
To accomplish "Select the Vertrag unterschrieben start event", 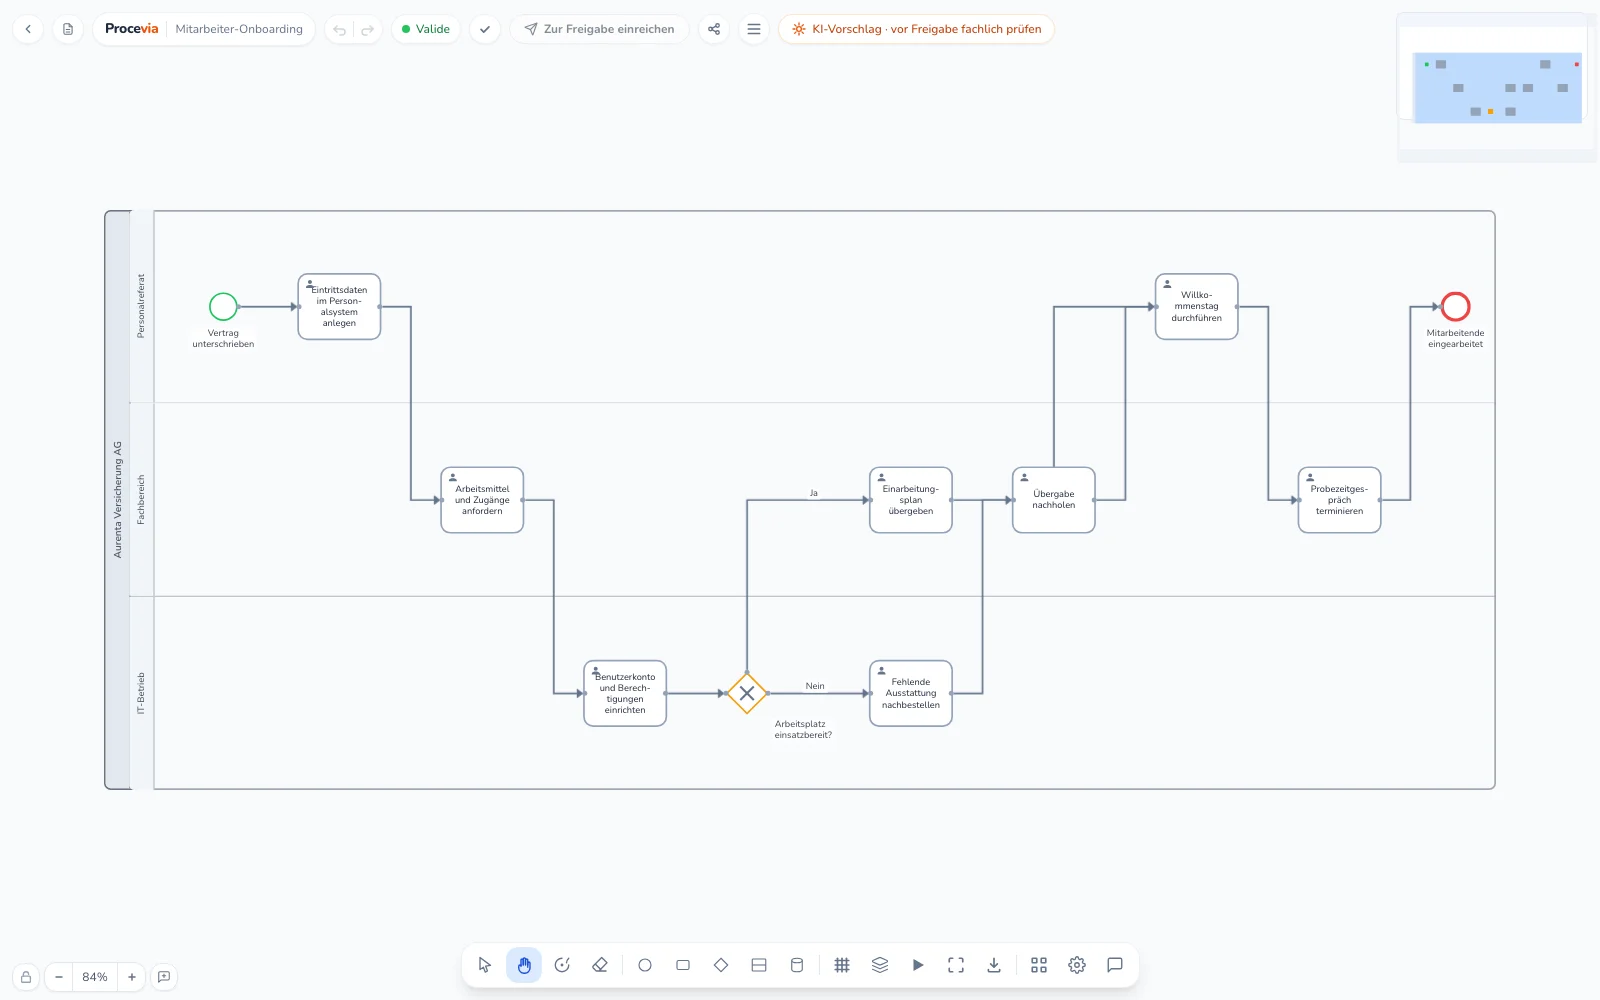I will point(223,307).
